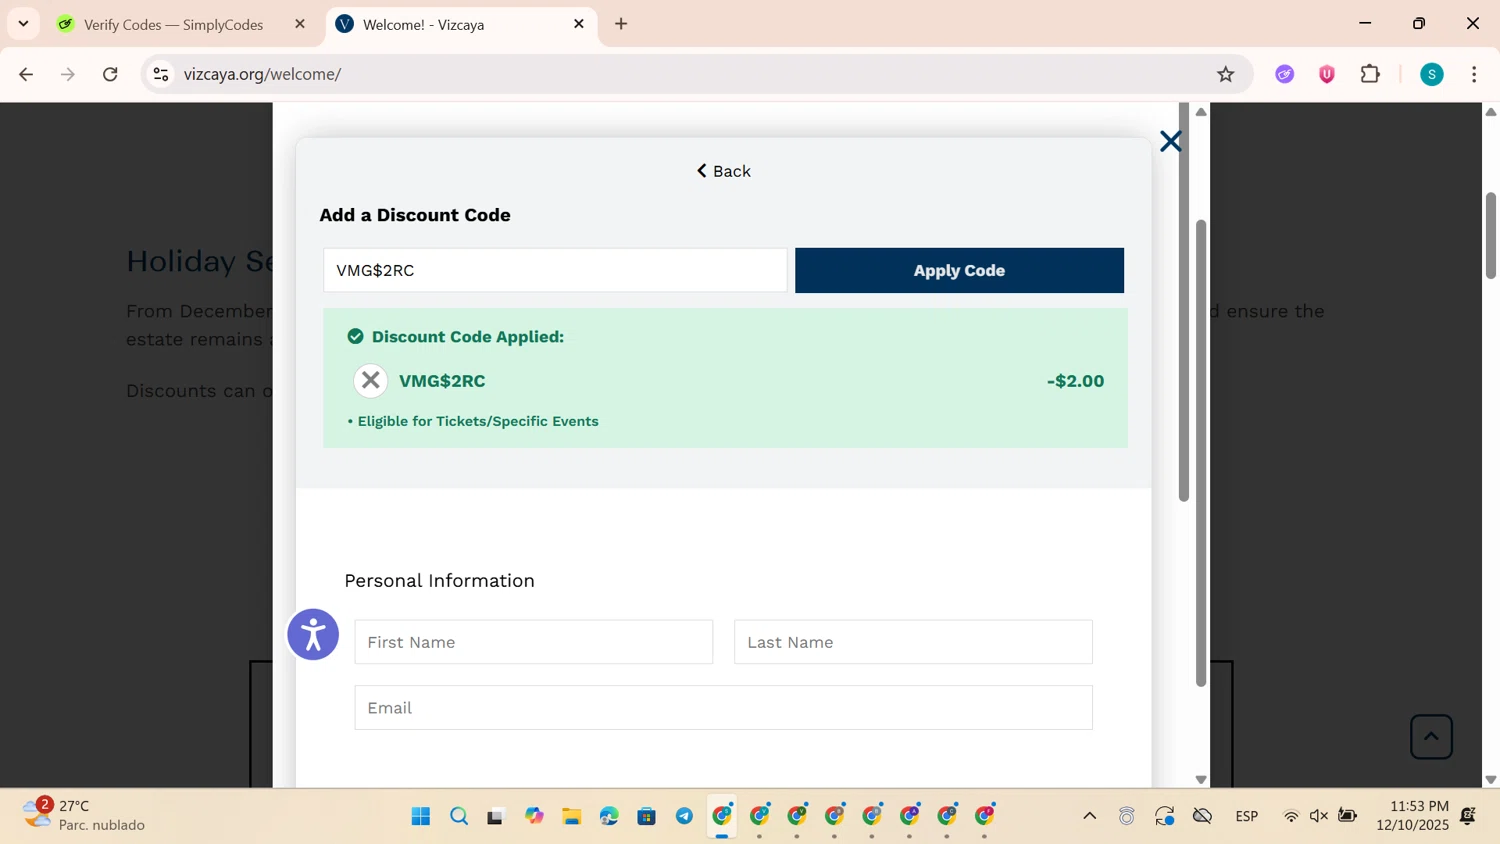Launch Copilot from the taskbar
The height and width of the screenshot is (844, 1500).
click(534, 816)
